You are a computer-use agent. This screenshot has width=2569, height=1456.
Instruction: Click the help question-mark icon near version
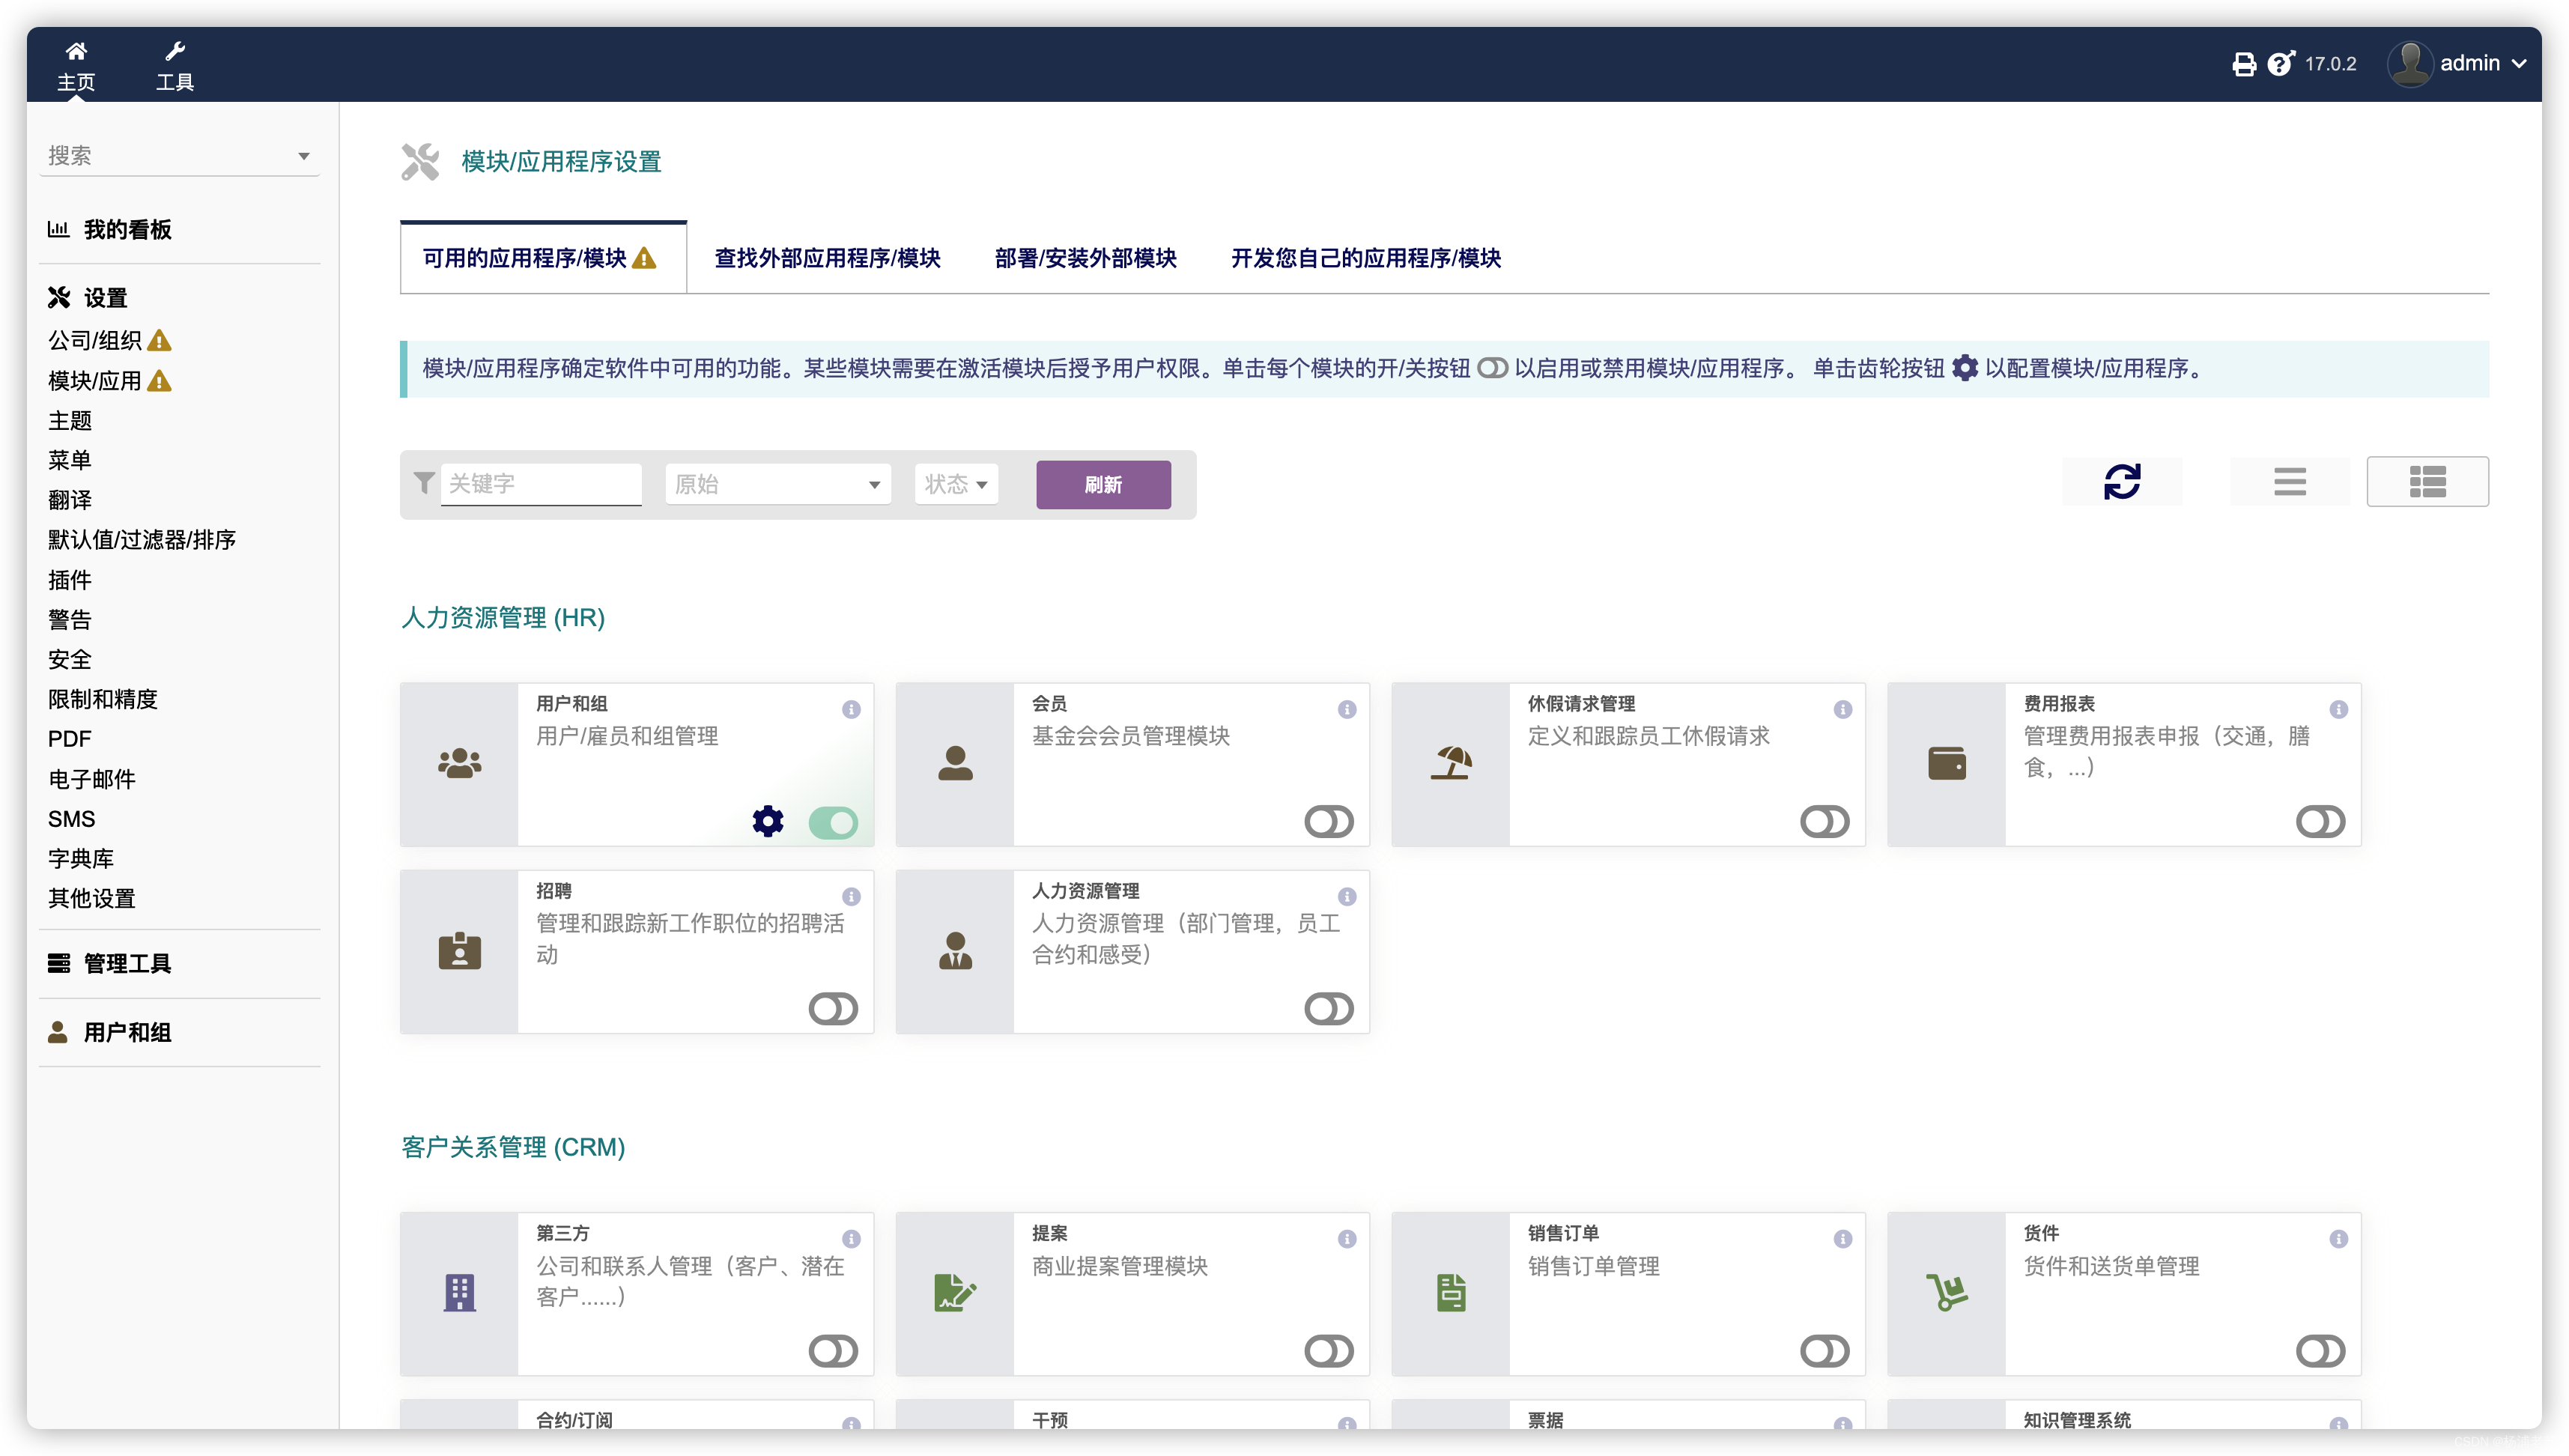click(x=2280, y=64)
